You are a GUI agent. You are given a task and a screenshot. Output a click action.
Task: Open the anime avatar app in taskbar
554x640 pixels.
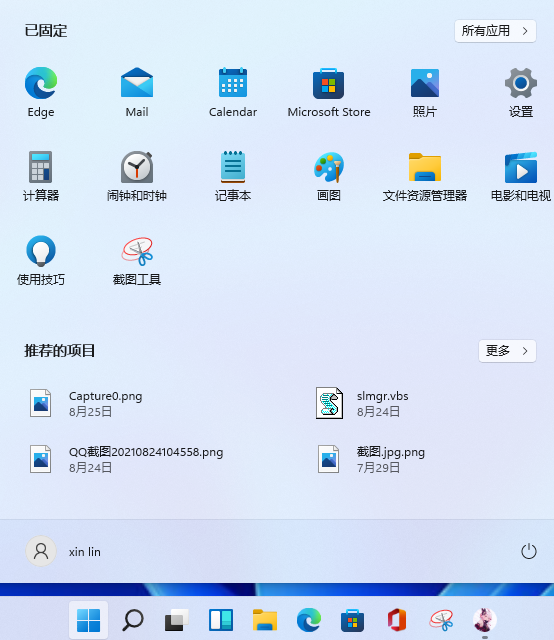tap(485, 620)
